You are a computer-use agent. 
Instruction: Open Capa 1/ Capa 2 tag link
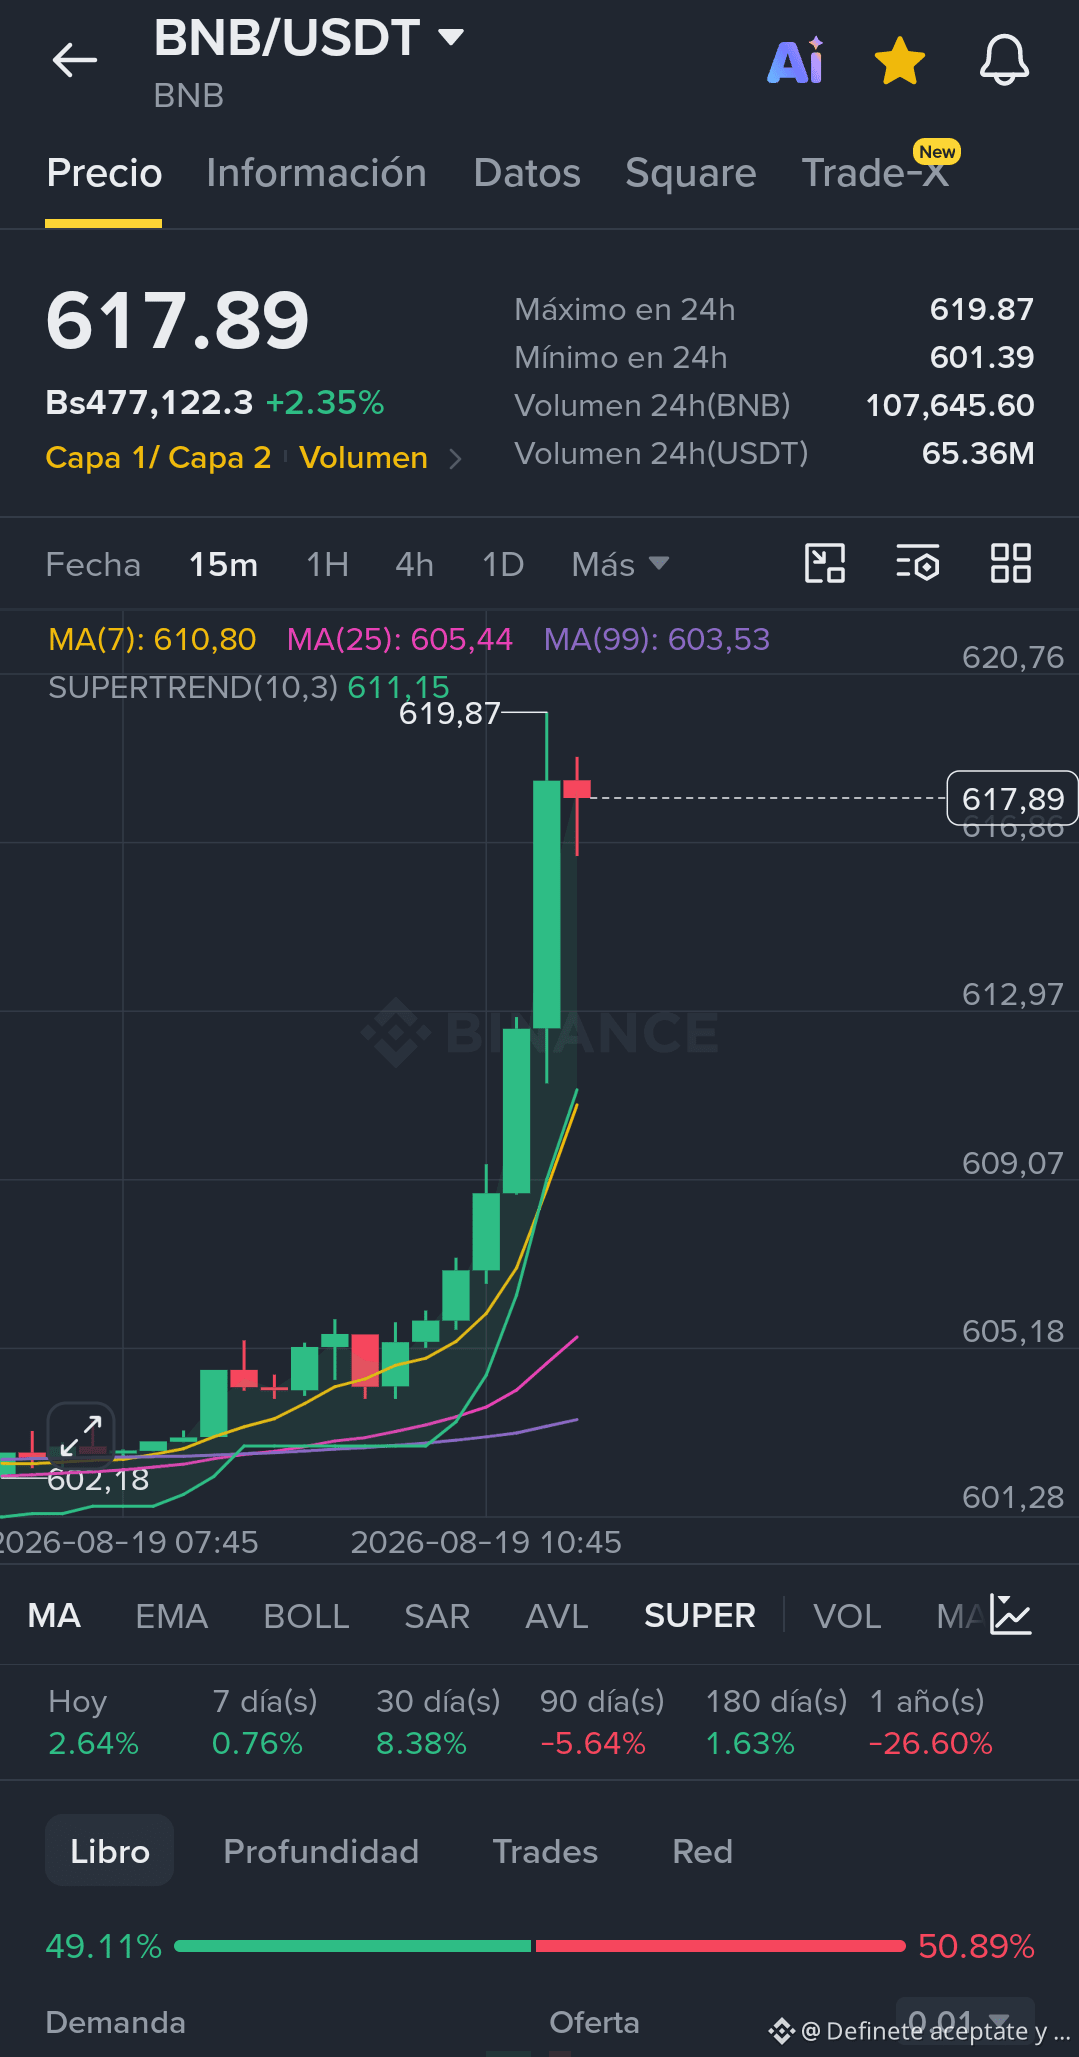pos(158,457)
